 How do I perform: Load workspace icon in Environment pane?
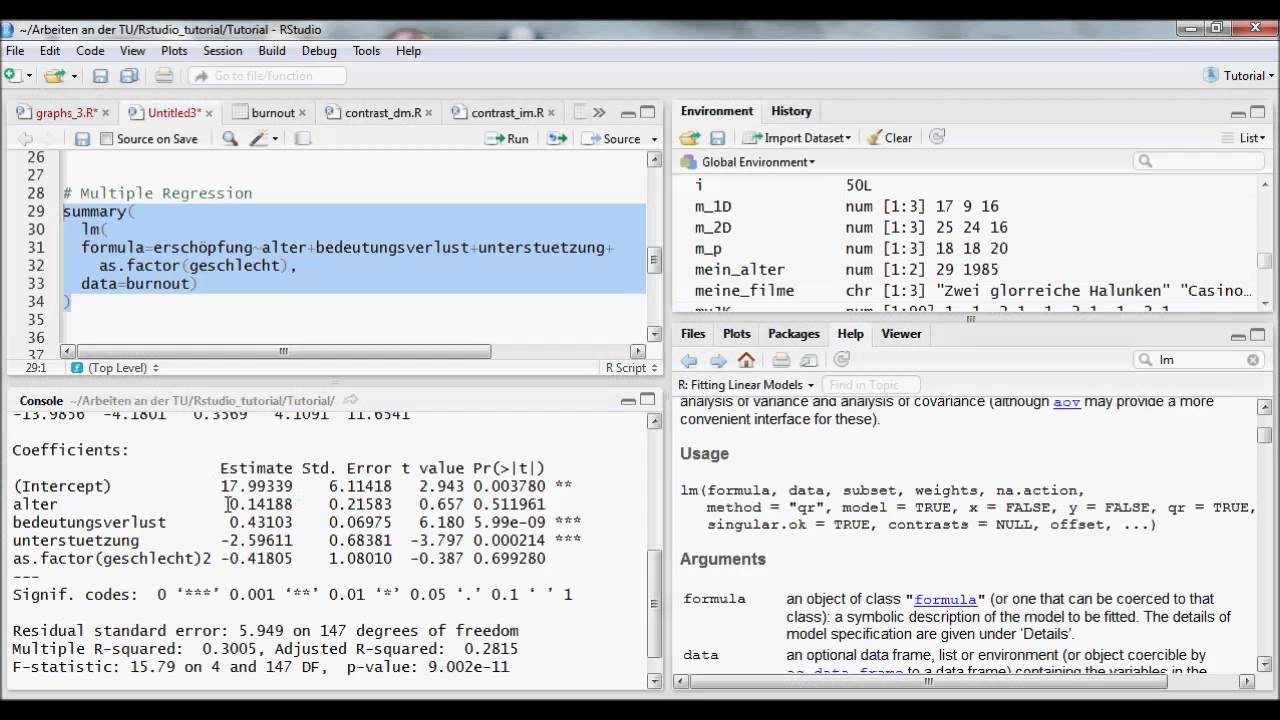click(690, 138)
